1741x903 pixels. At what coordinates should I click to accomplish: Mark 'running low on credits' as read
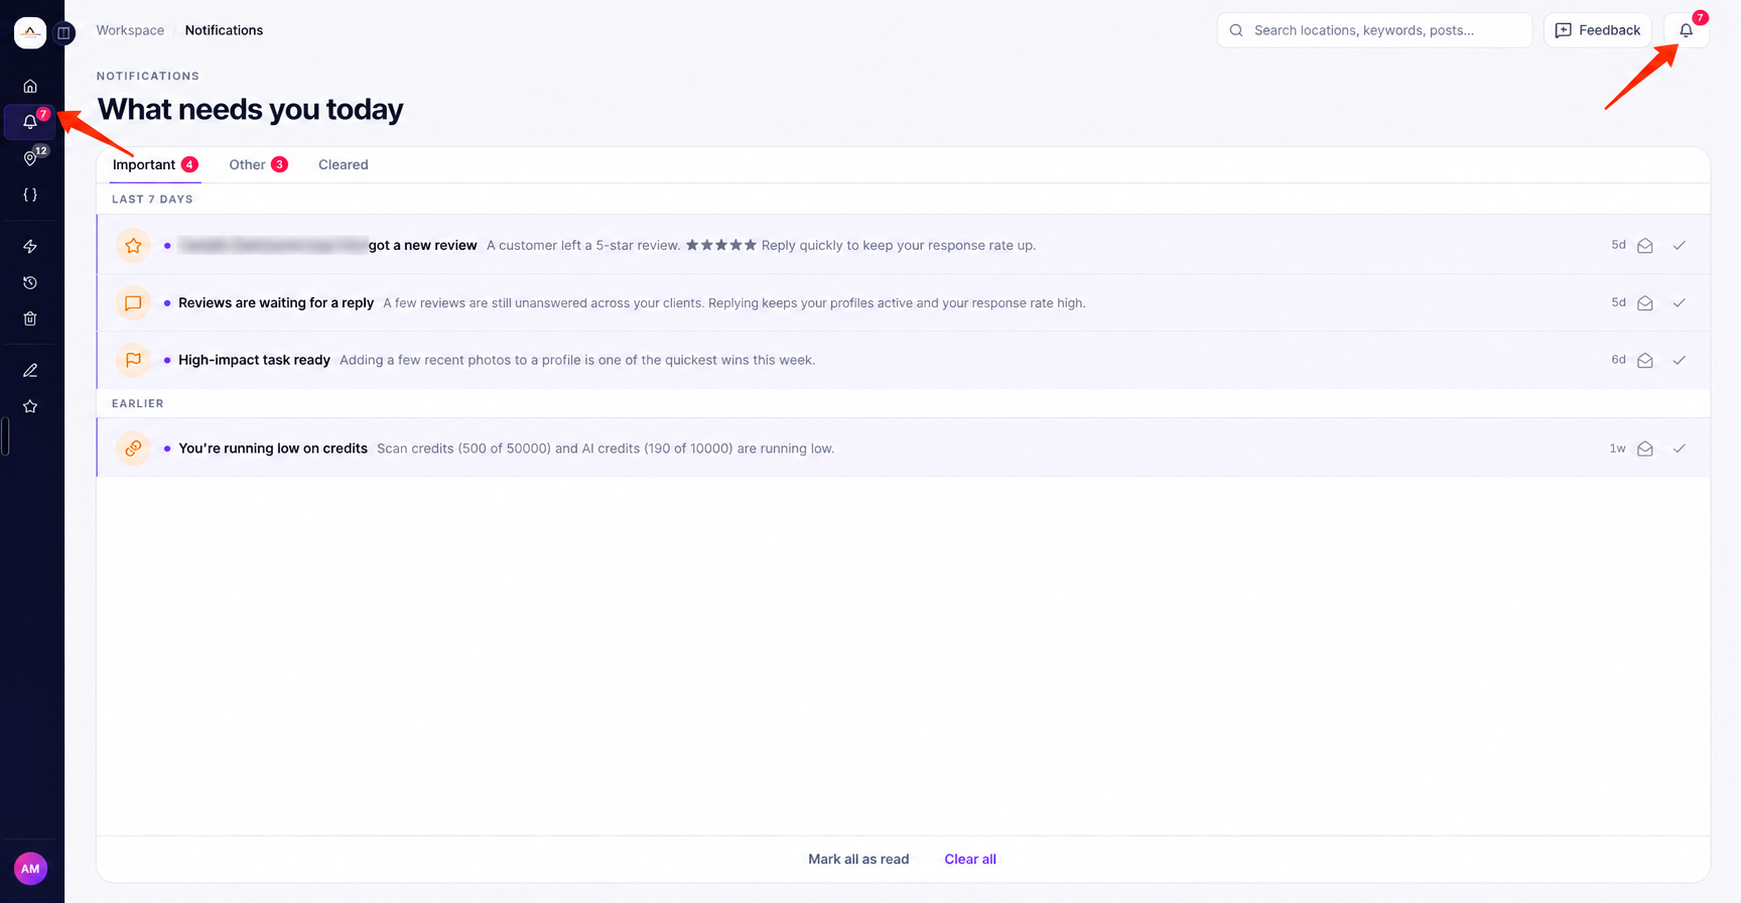pos(1645,449)
